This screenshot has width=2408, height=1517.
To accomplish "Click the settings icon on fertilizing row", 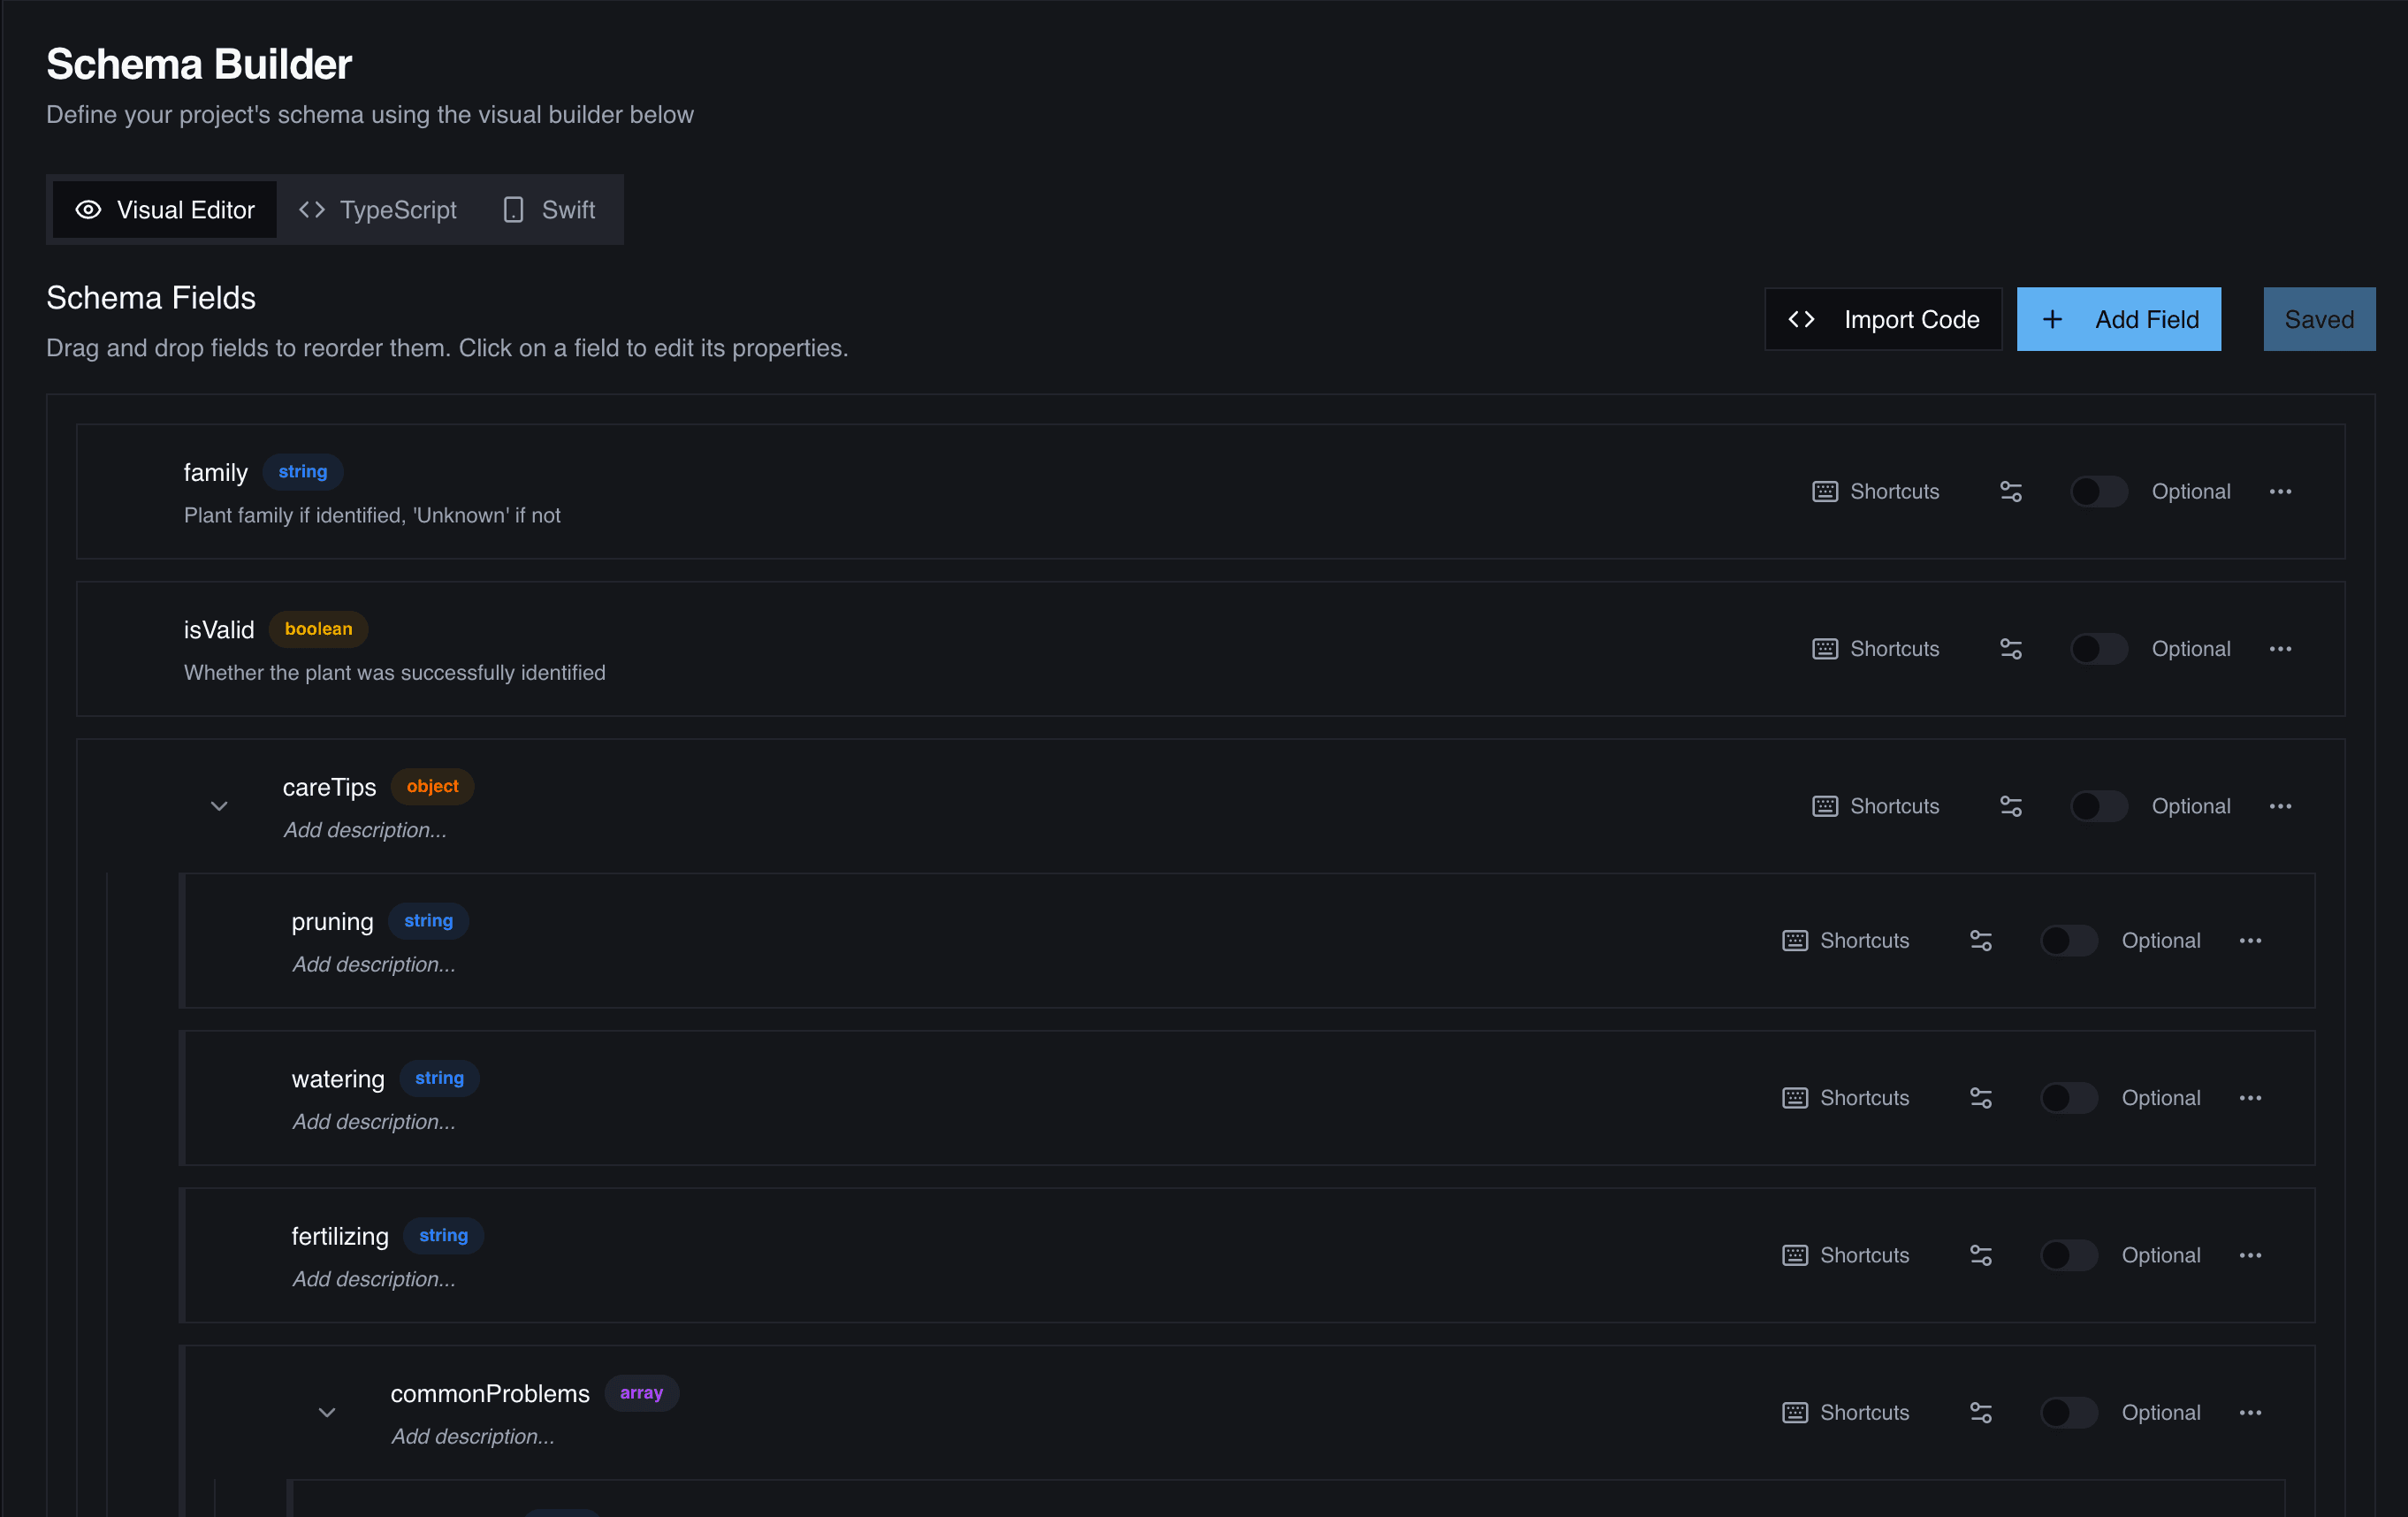I will [1983, 1255].
